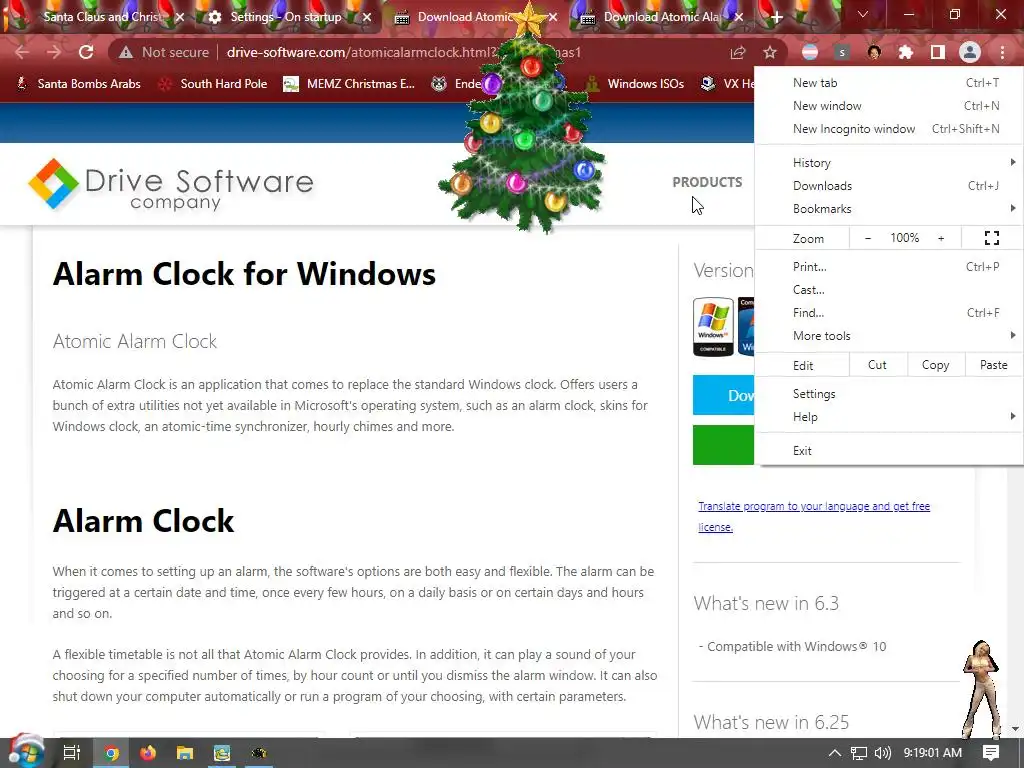Click the page vertical scrollbar down arrow
This screenshot has width=1024, height=768.
1015,728
